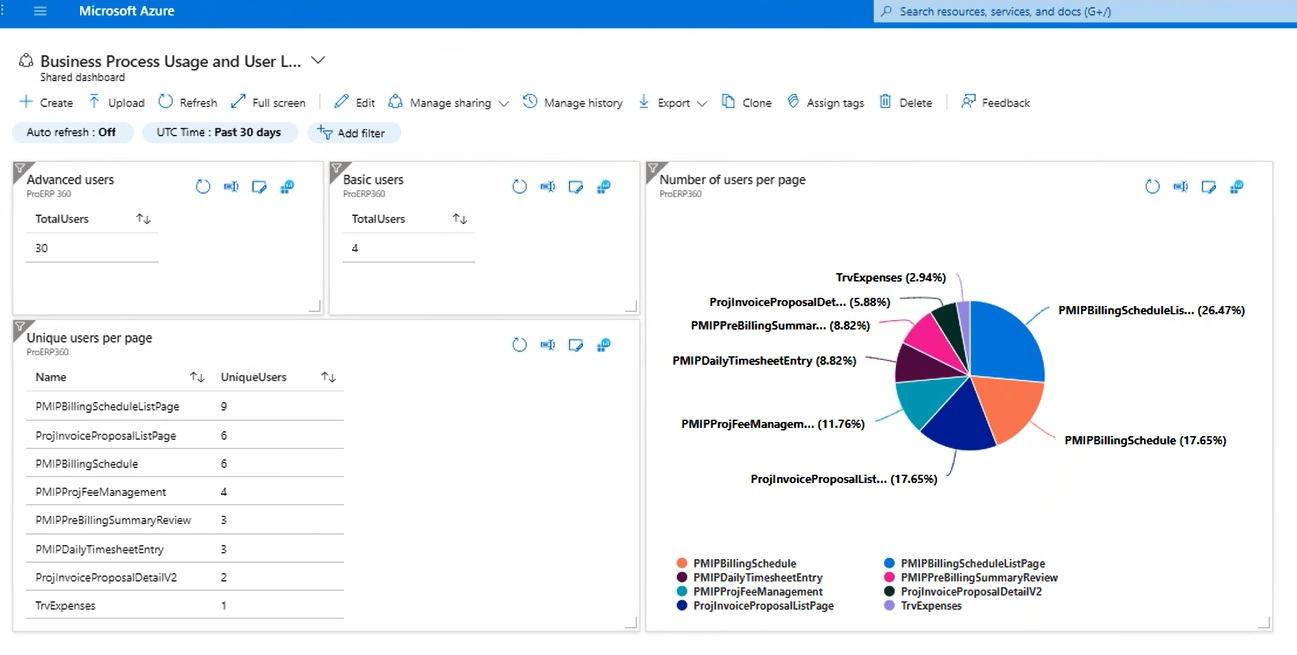Open the hamburger portal menu

coord(40,11)
